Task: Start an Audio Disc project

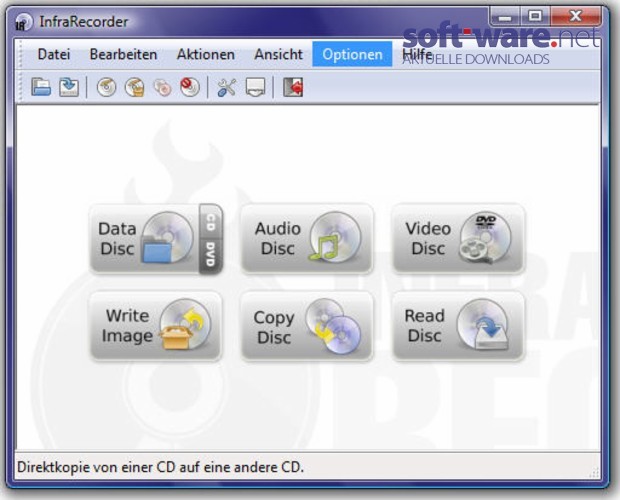Action: [307, 238]
